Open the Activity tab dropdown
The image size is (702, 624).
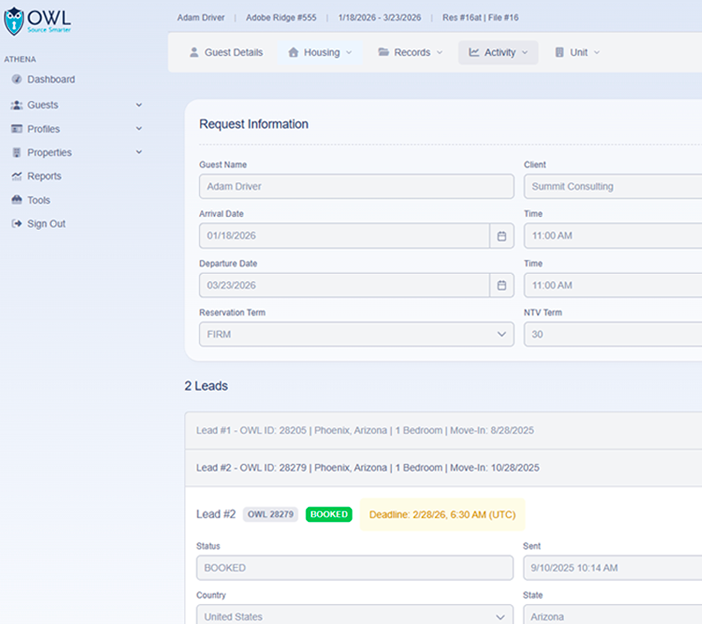[x=498, y=52]
